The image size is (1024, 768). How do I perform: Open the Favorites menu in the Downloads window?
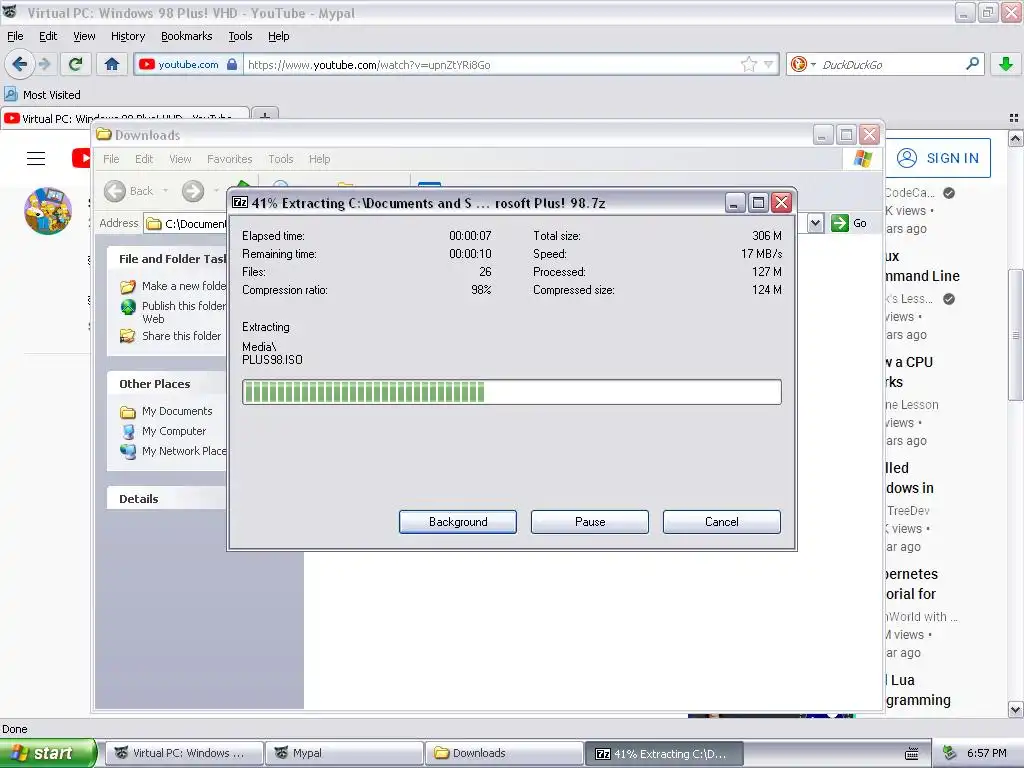point(229,159)
